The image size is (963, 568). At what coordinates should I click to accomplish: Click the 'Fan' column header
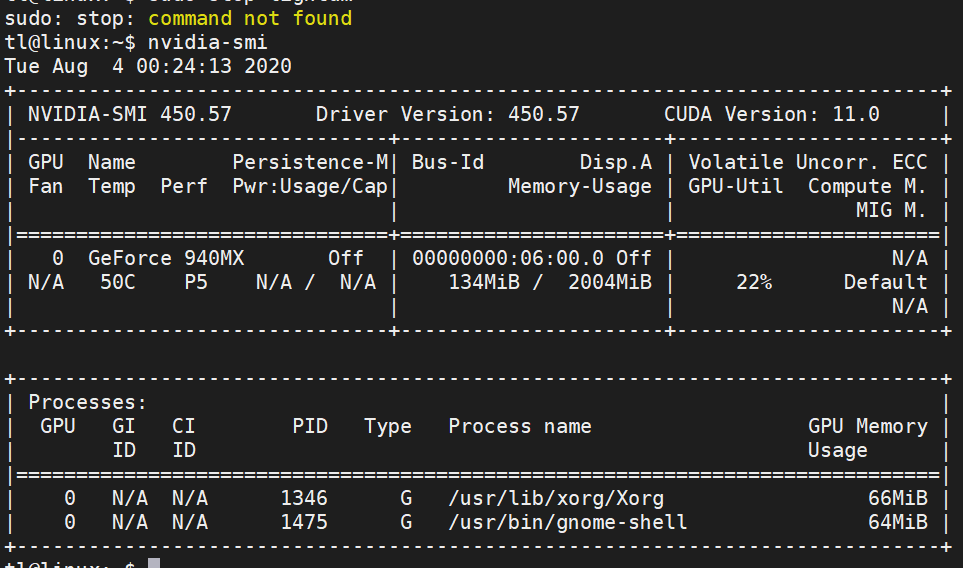46,186
